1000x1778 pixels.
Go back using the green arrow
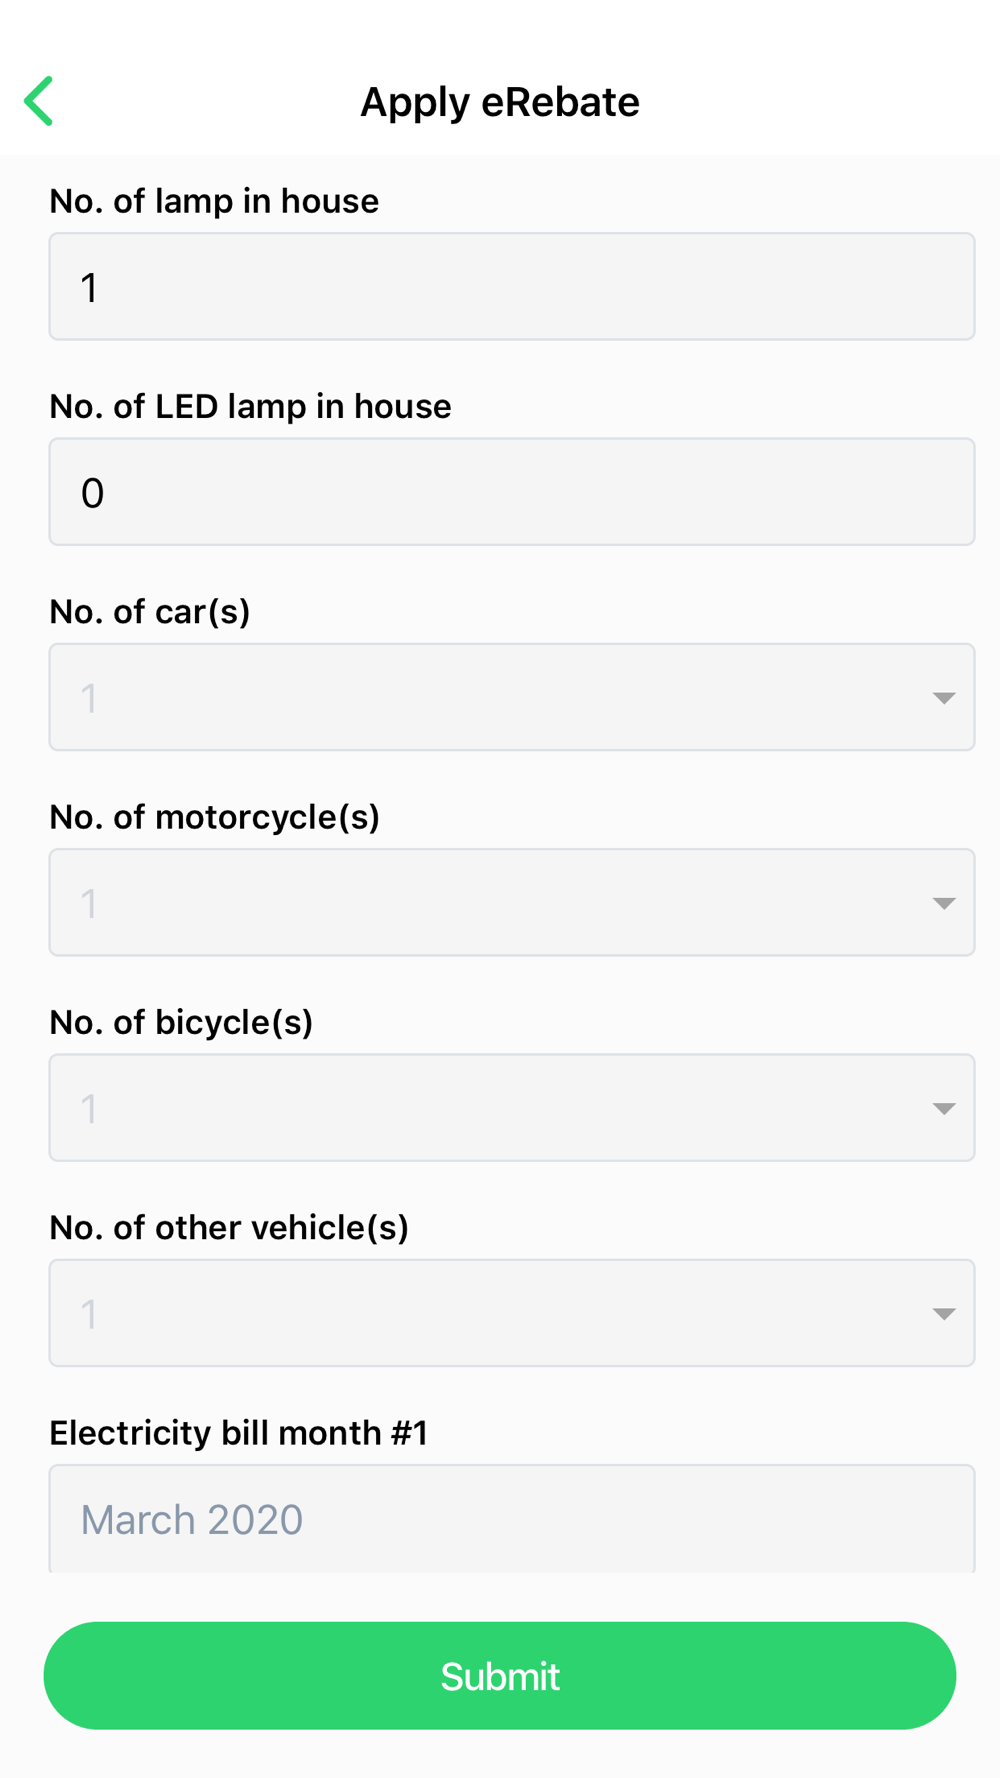tap(39, 101)
